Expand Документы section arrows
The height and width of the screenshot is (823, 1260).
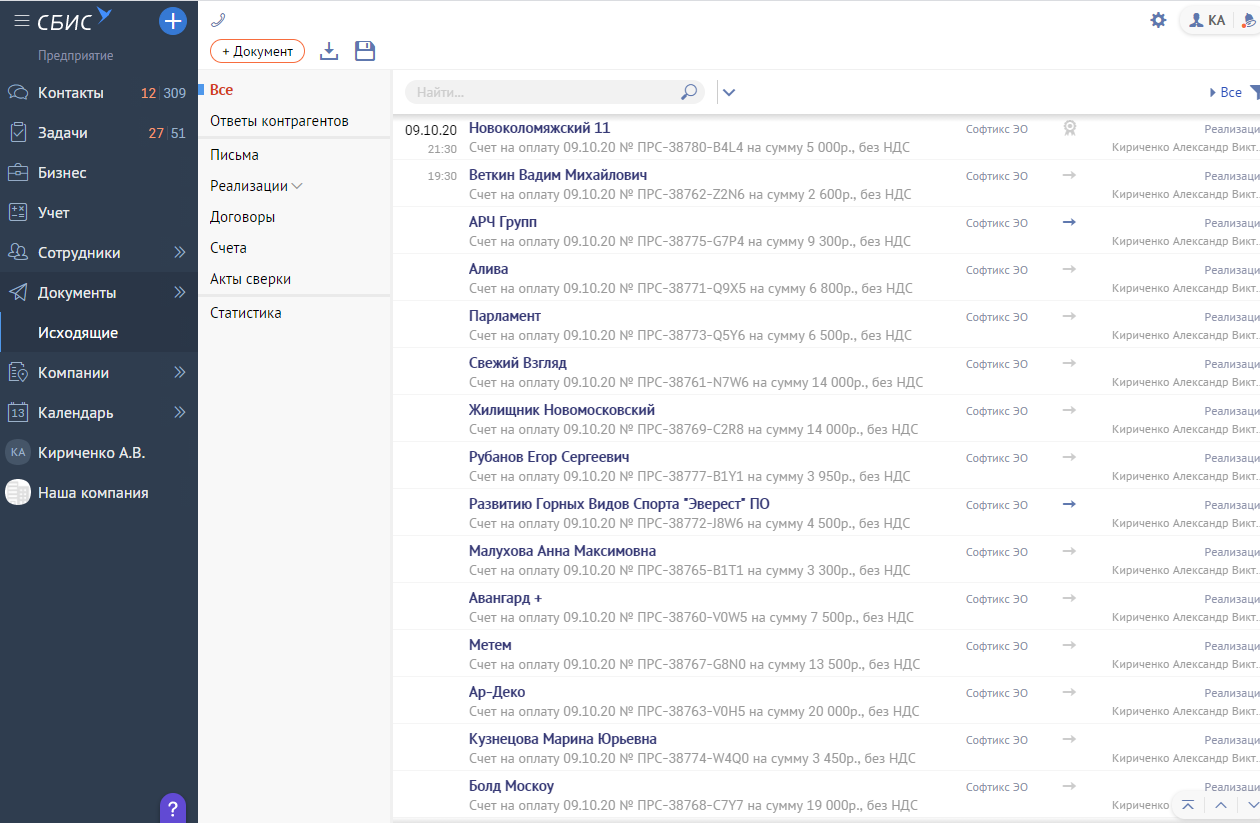(180, 293)
